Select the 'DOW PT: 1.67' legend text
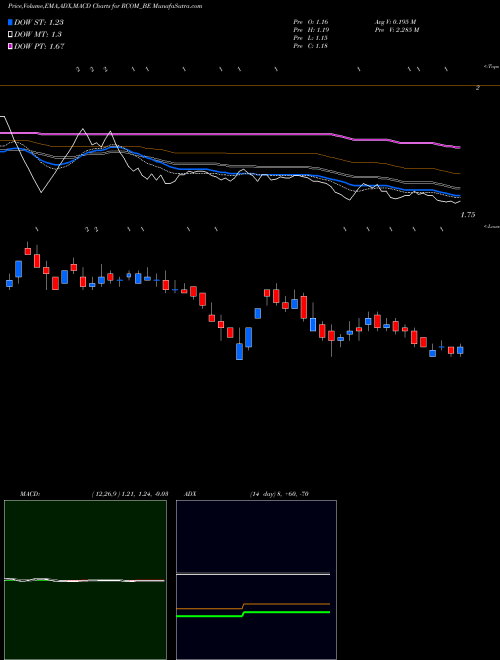Image resolution: width=500 pixels, height=660 pixels. coord(39,46)
